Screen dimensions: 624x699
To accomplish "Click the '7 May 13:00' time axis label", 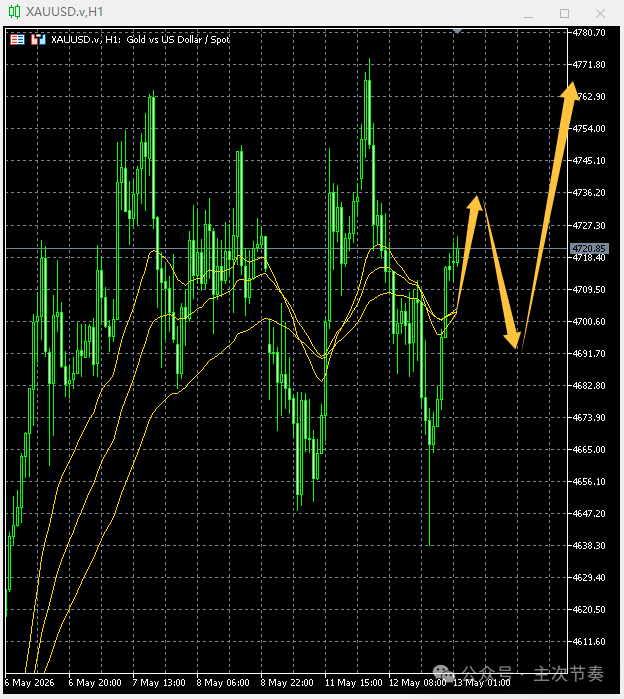I will 159,683.
